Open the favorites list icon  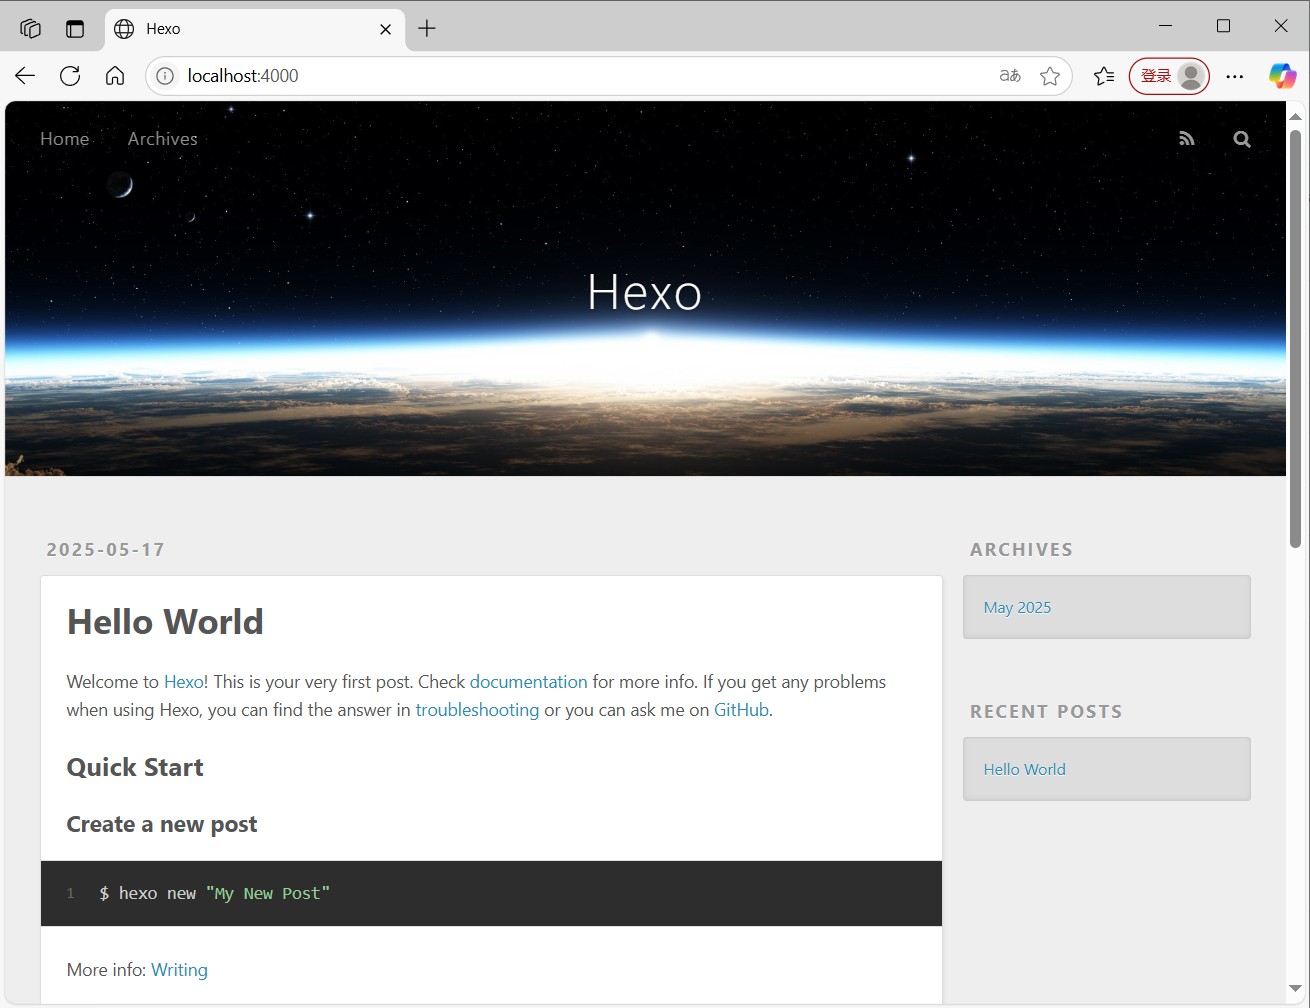tap(1104, 76)
